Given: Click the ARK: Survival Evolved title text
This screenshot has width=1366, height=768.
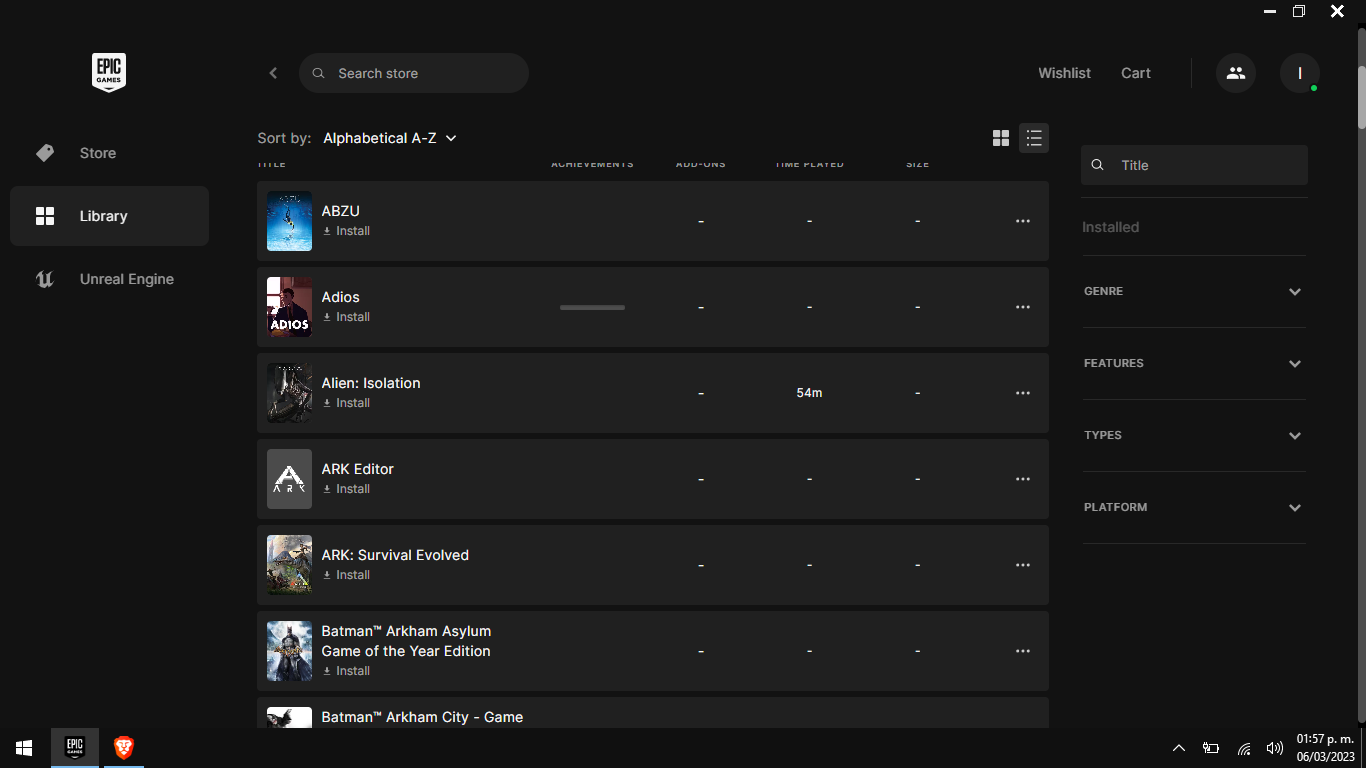Looking at the screenshot, I should 395,555.
